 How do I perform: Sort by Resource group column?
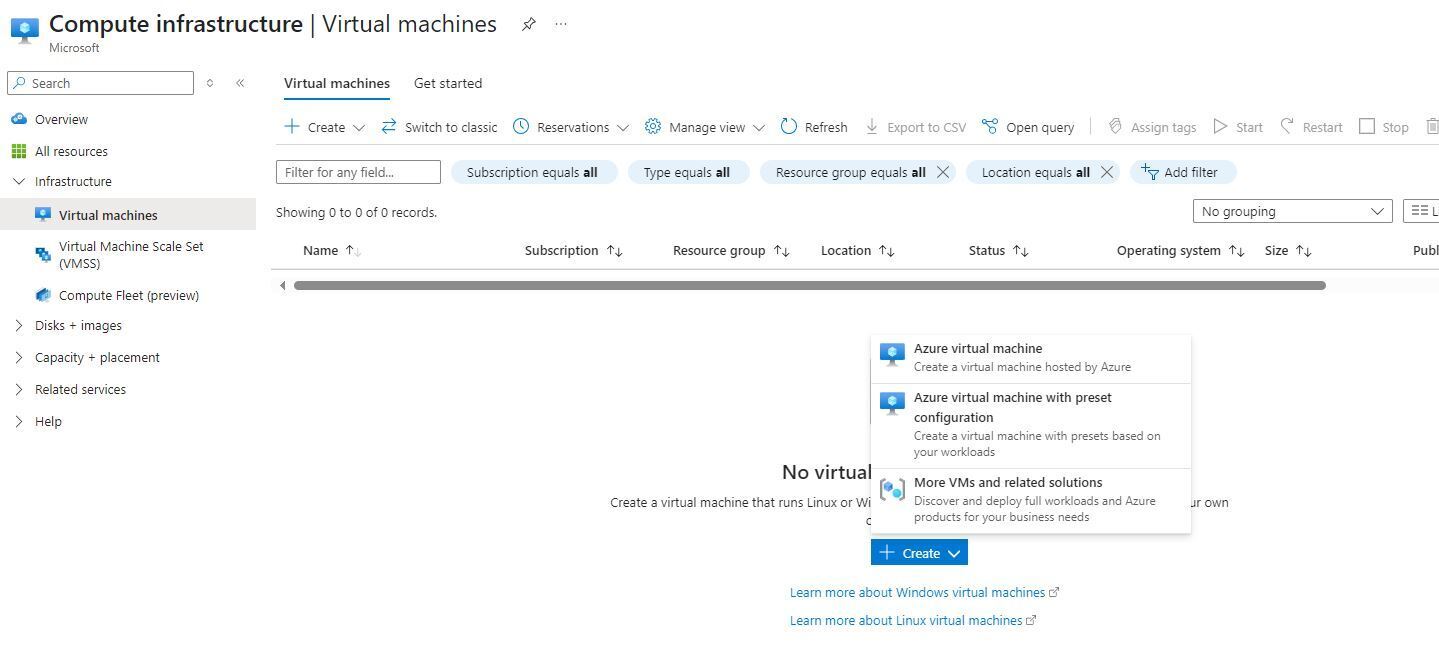[x=732, y=250]
